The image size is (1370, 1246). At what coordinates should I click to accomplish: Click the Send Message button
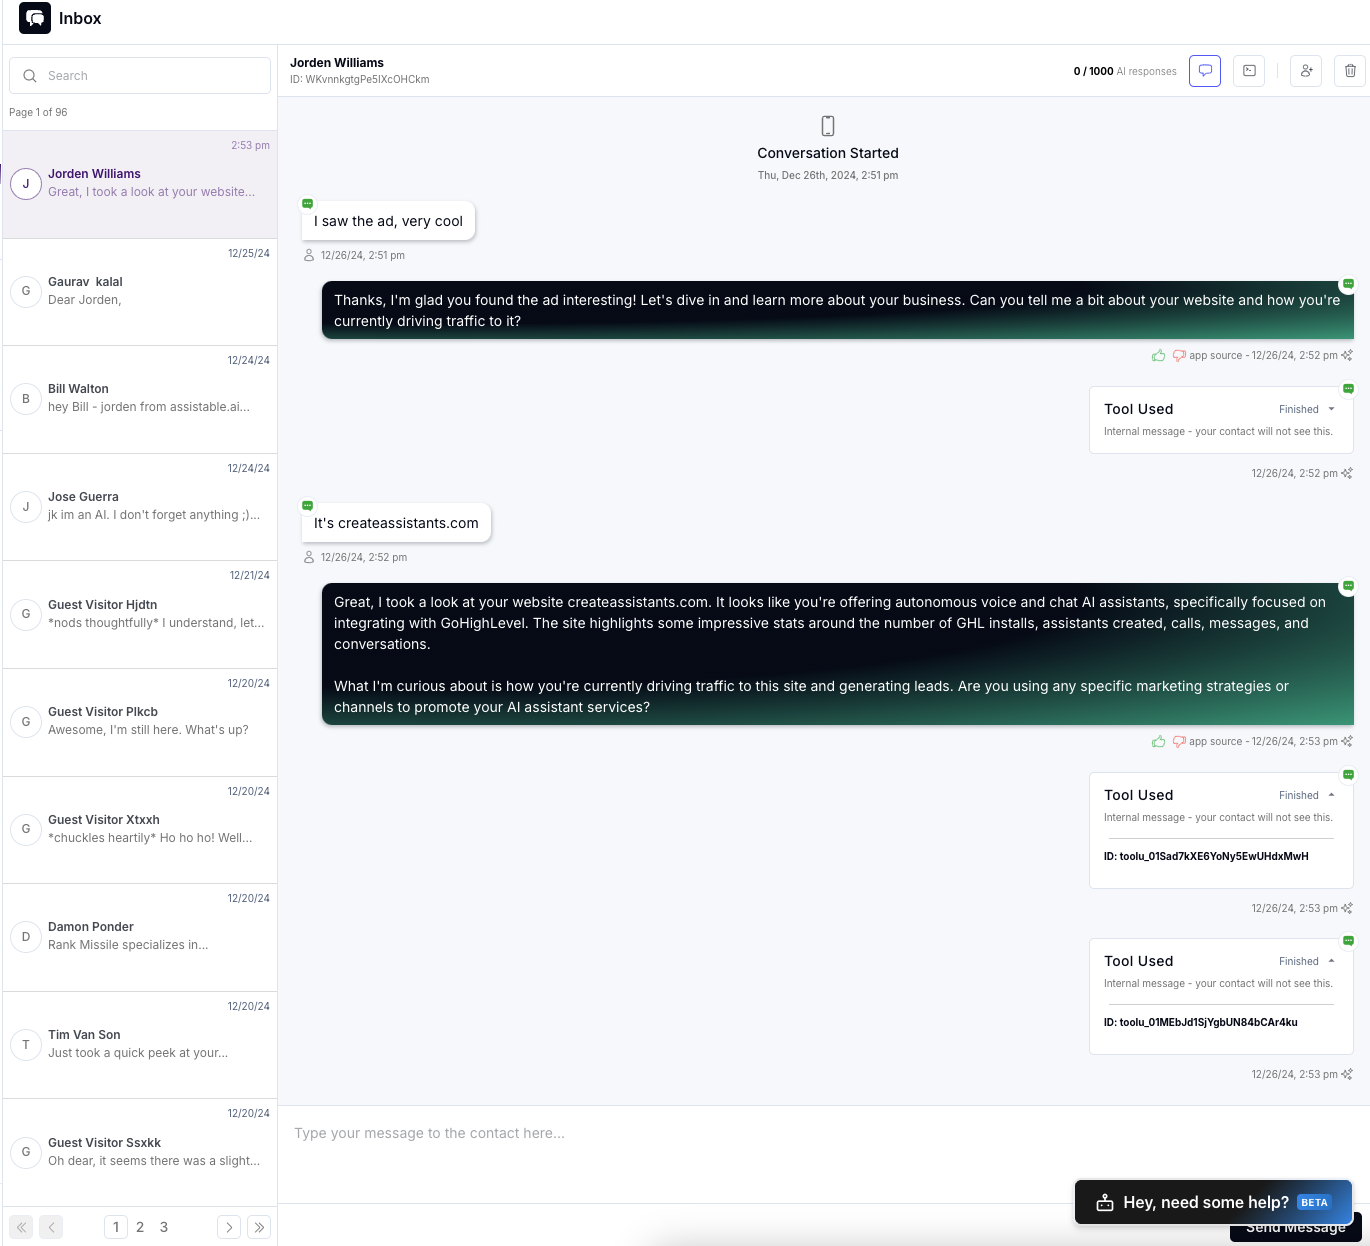(x=1293, y=1228)
